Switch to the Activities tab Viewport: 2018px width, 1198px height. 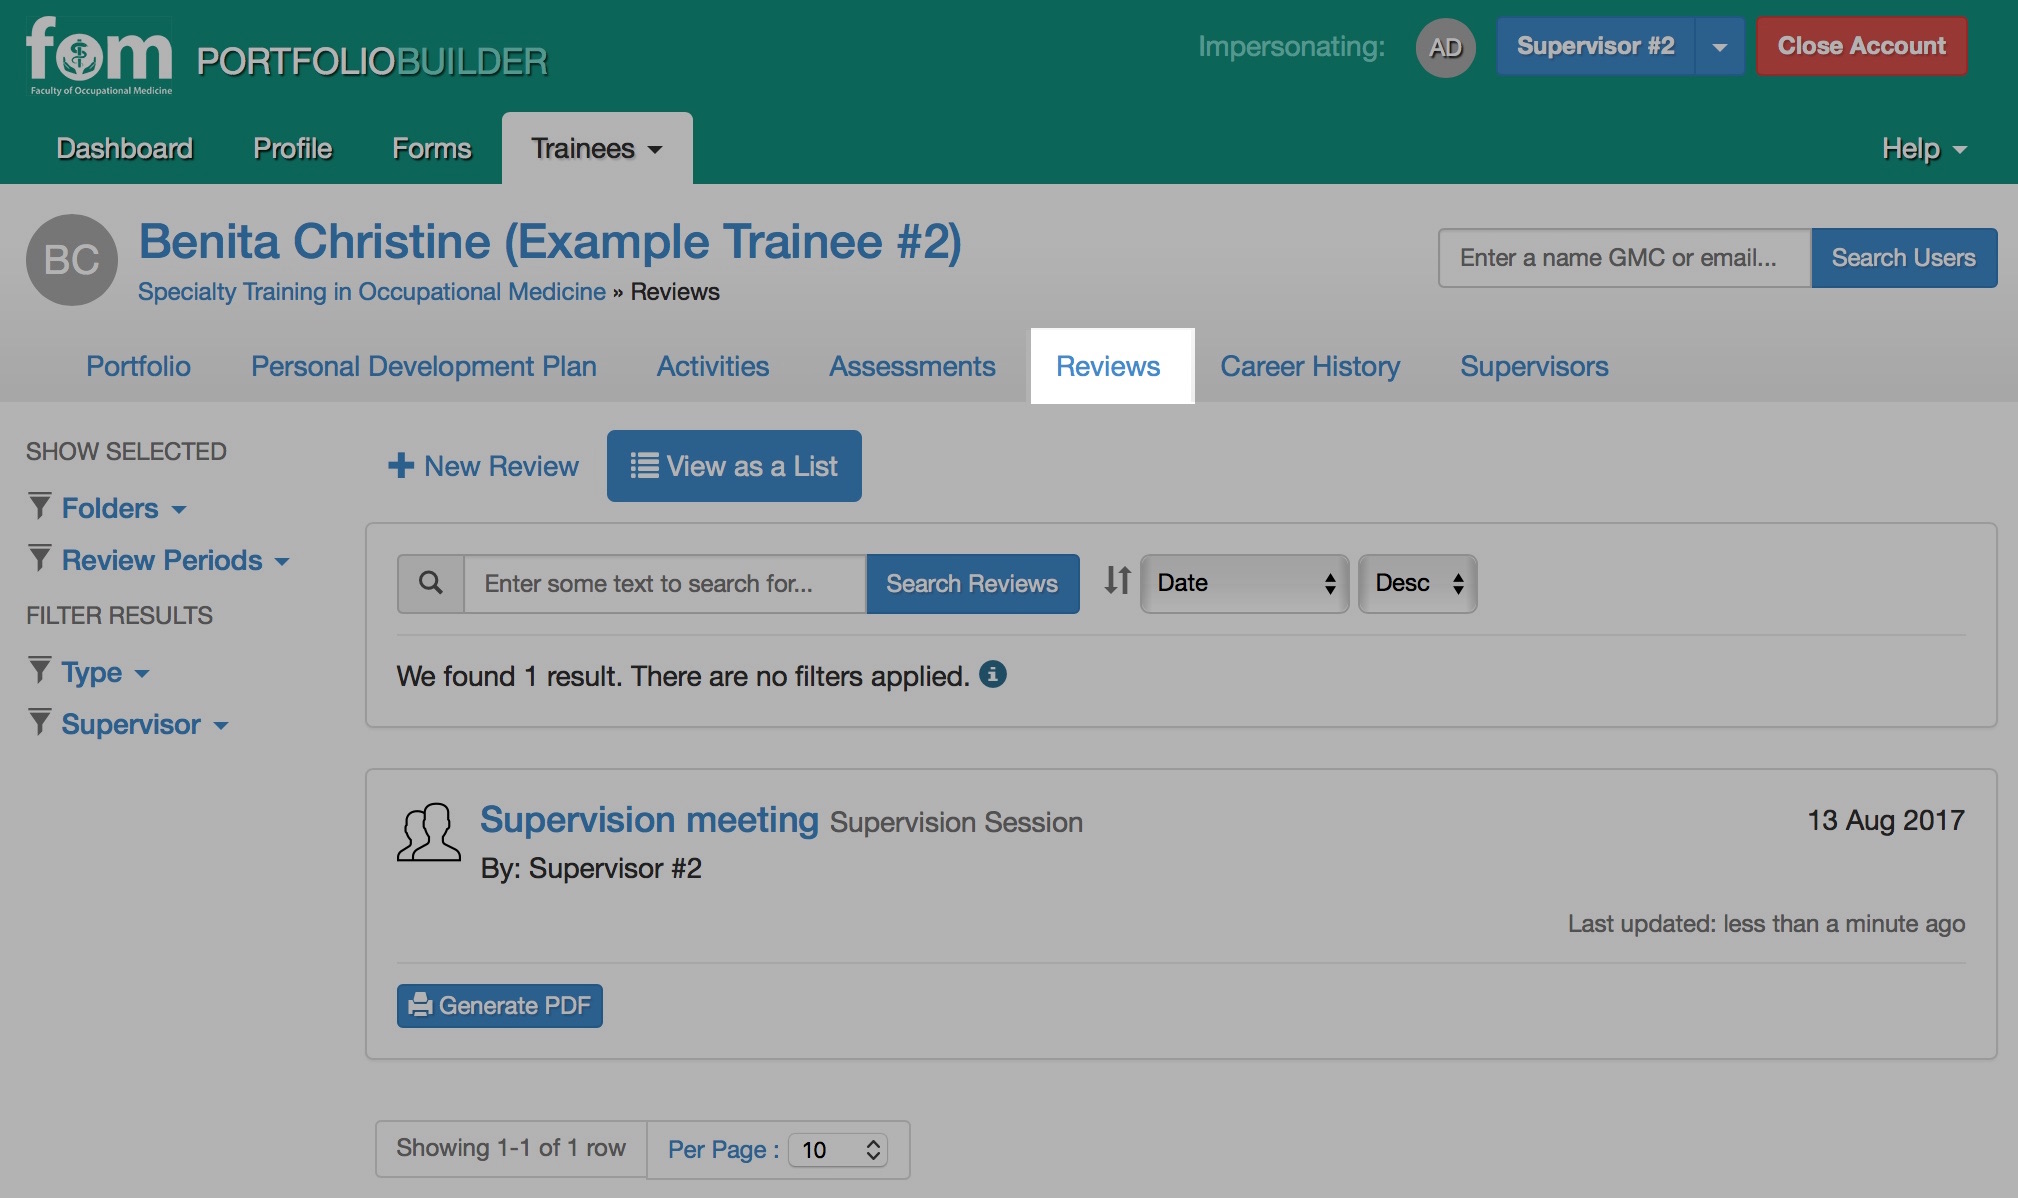[x=713, y=366]
